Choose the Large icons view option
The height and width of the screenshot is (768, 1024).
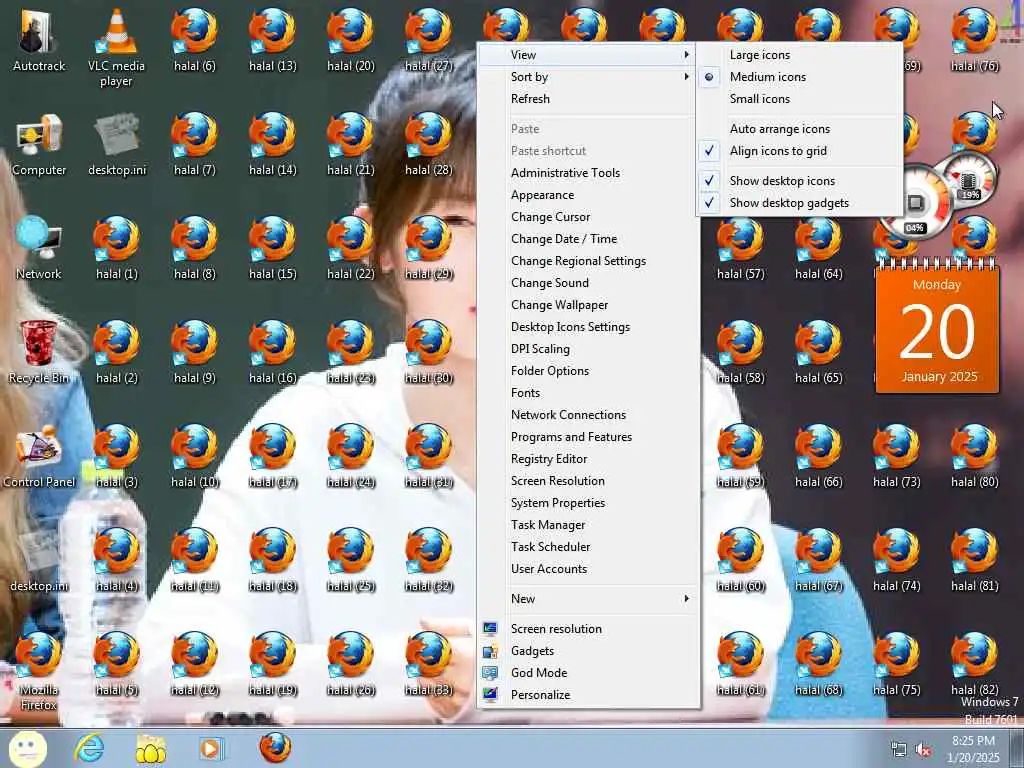point(800,55)
